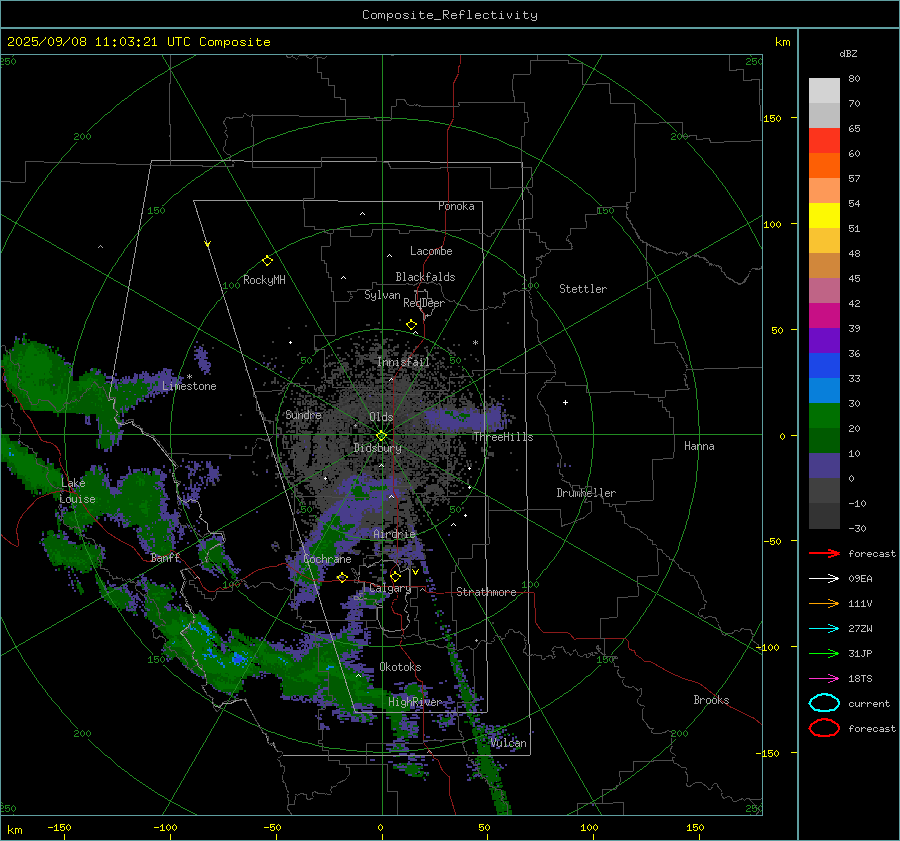900x841 pixels.
Task: Click the red forecast arrow in the legend
Action: coord(824,553)
